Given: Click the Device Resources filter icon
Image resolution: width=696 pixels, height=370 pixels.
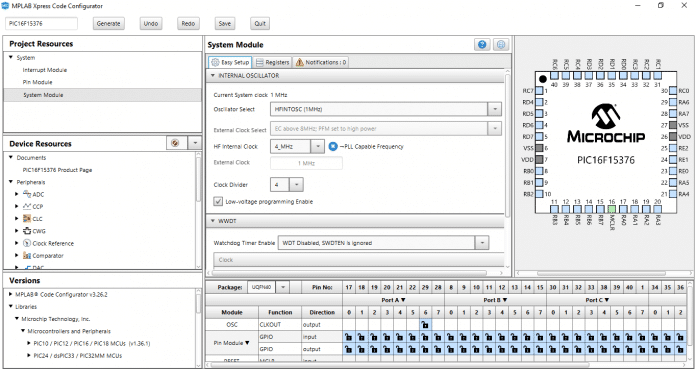Looking at the screenshot, I should (x=175, y=143).
